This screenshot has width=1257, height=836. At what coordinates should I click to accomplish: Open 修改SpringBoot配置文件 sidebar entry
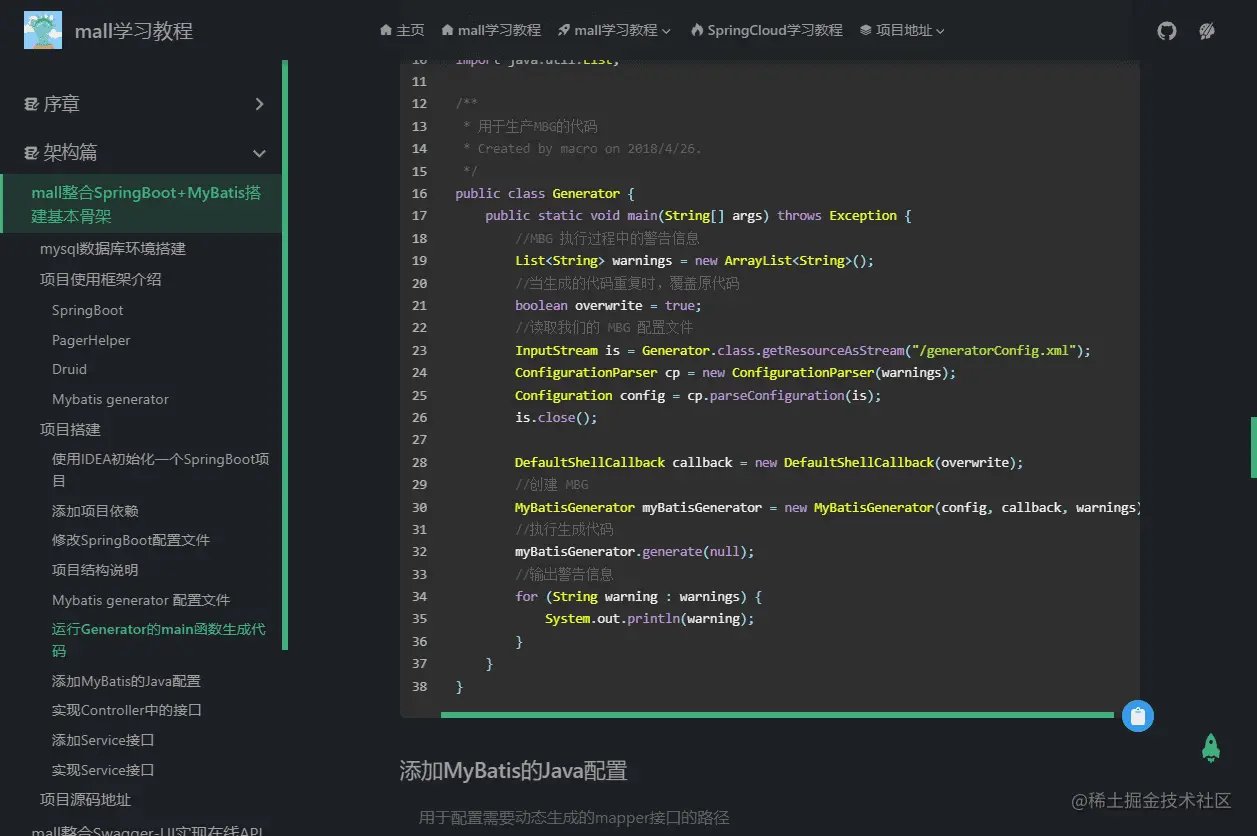pyautogui.click(x=131, y=540)
